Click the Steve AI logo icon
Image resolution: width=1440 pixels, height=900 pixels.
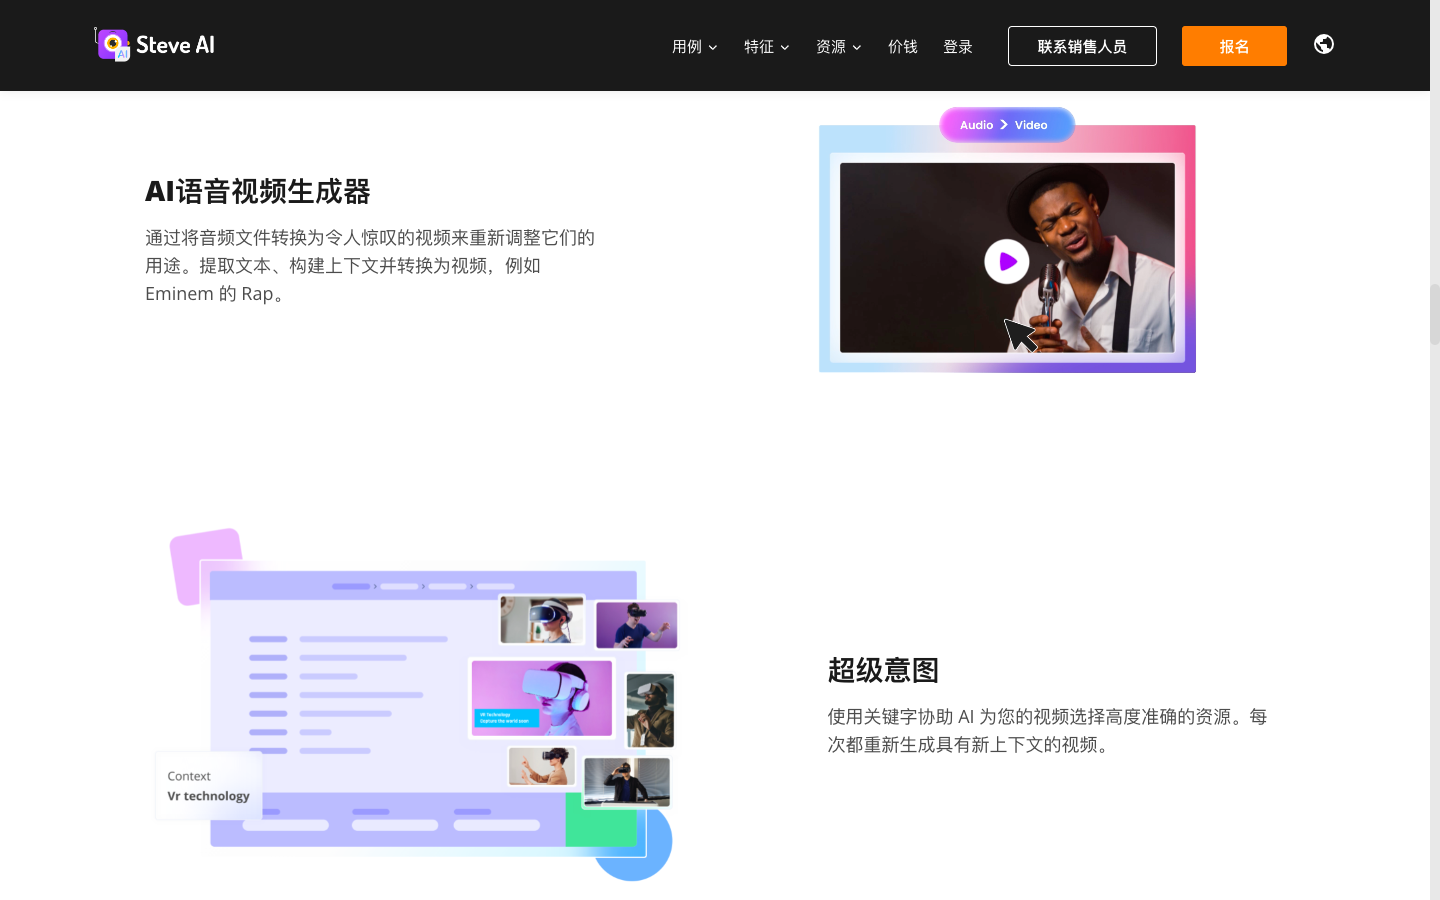click(x=112, y=44)
